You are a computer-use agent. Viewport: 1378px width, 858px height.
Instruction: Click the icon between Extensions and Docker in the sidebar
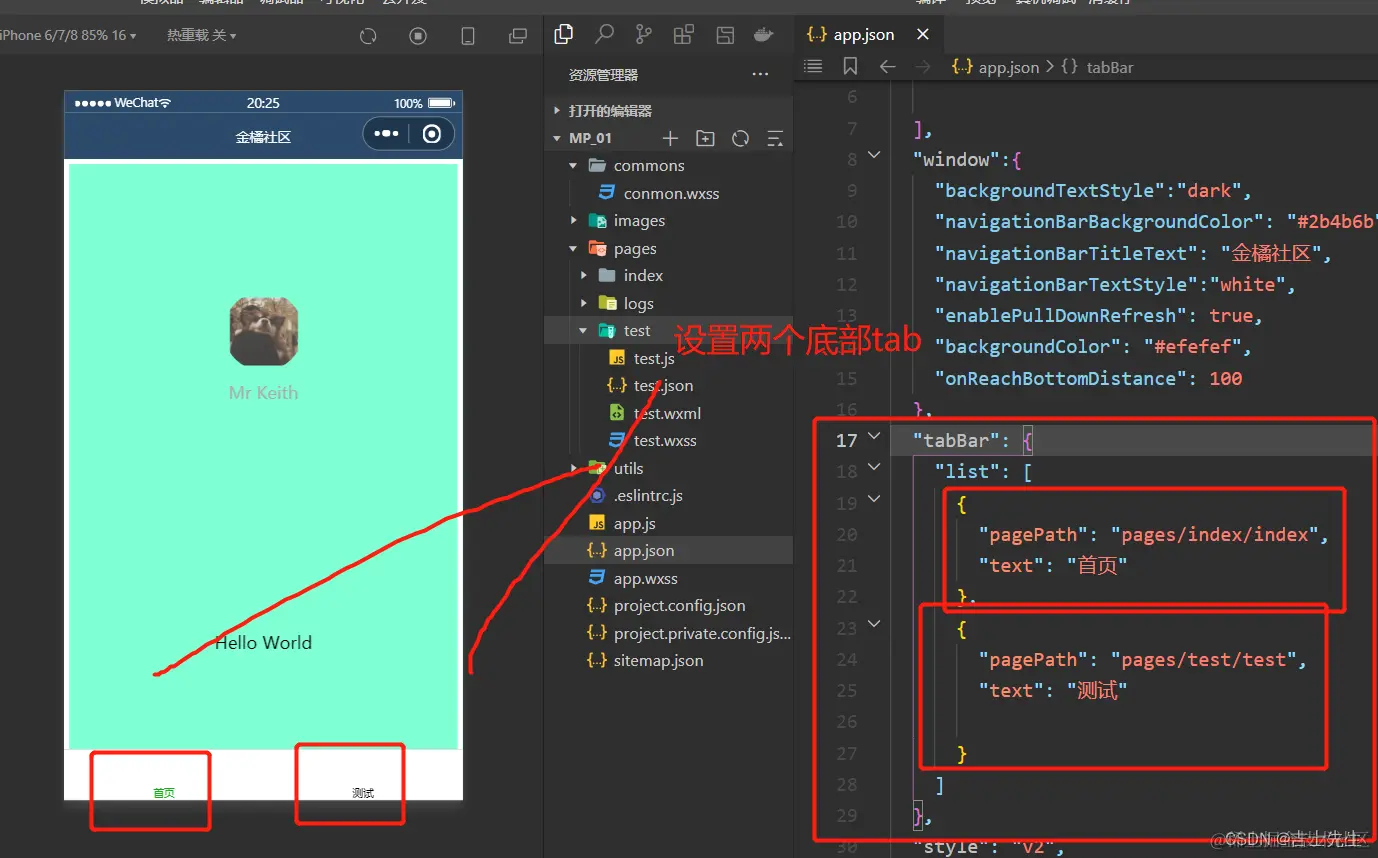tap(724, 35)
